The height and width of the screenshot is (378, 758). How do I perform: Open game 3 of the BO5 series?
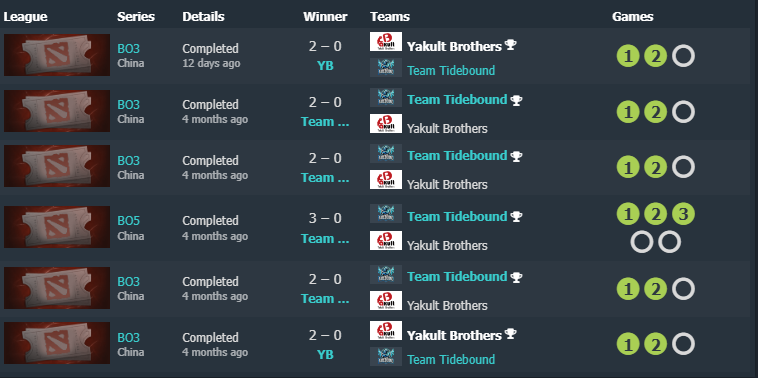683,214
